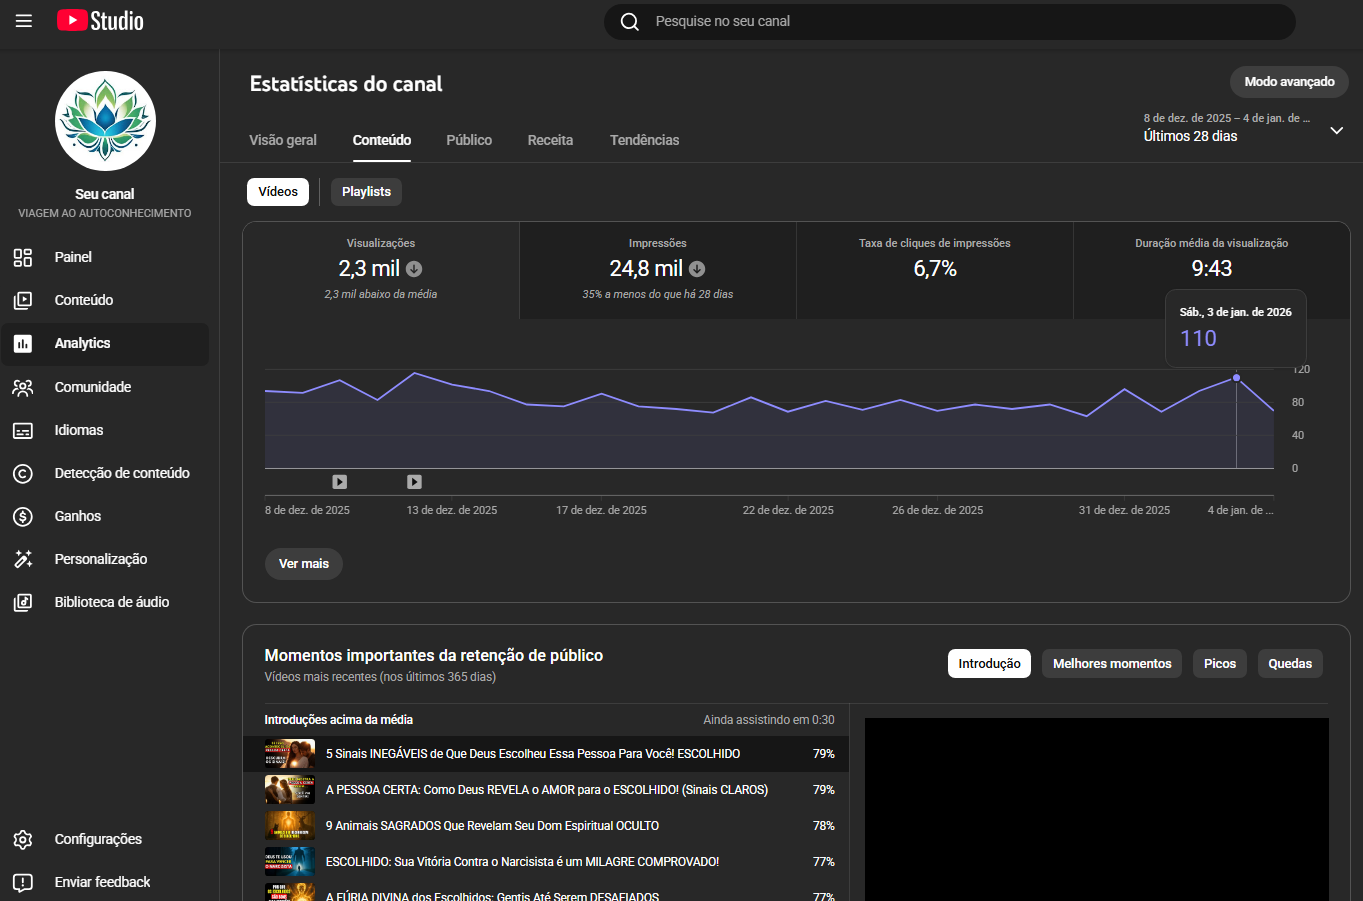This screenshot has height=901, width=1363.
Task: Click the 78% retention value
Action: [824, 826]
